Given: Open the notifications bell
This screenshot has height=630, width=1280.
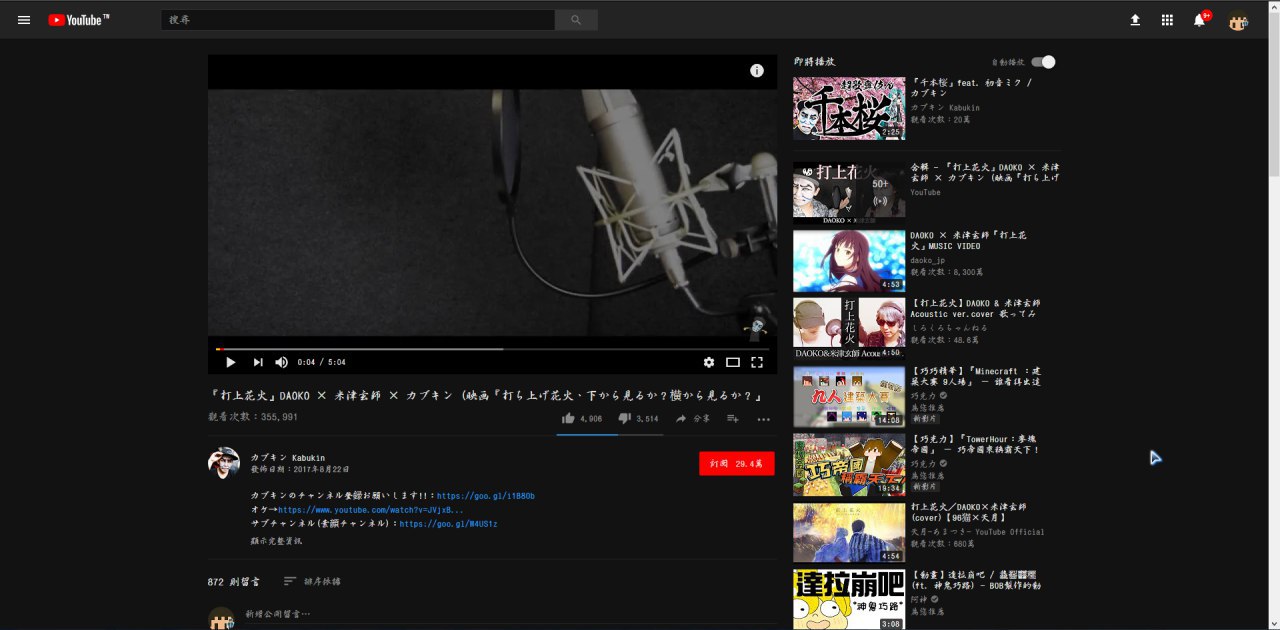Looking at the screenshot, I should [x=1199, y=20].
